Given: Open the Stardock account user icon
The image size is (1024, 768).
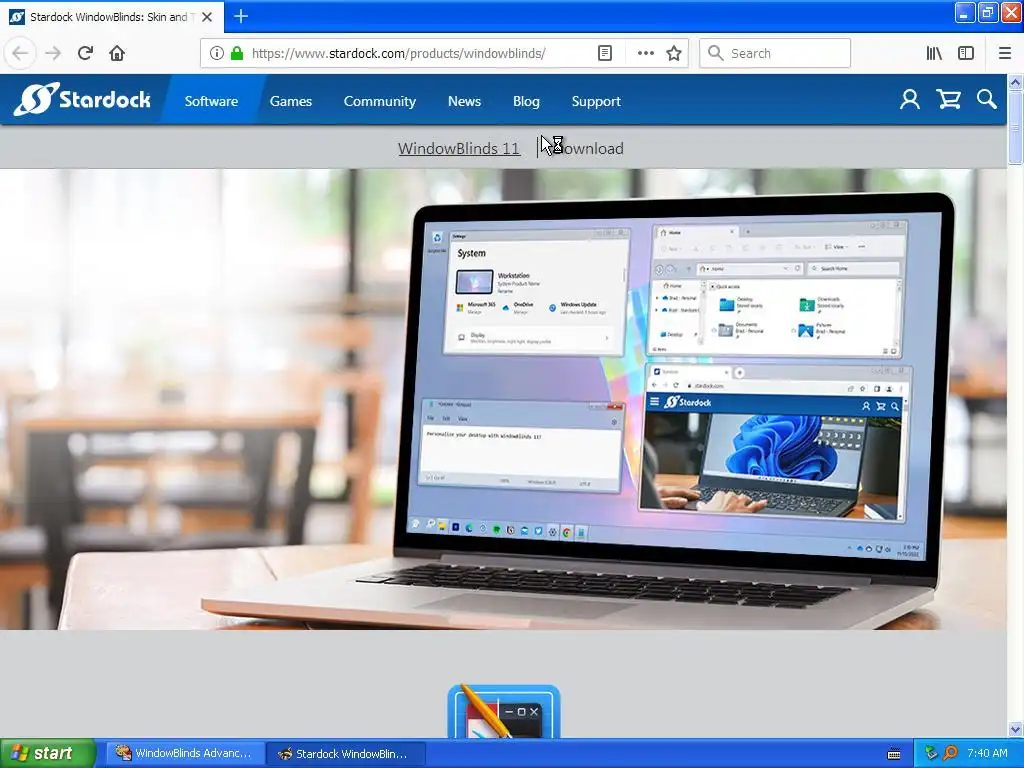Looking at the screenshot, I should (x=910, y=99).
